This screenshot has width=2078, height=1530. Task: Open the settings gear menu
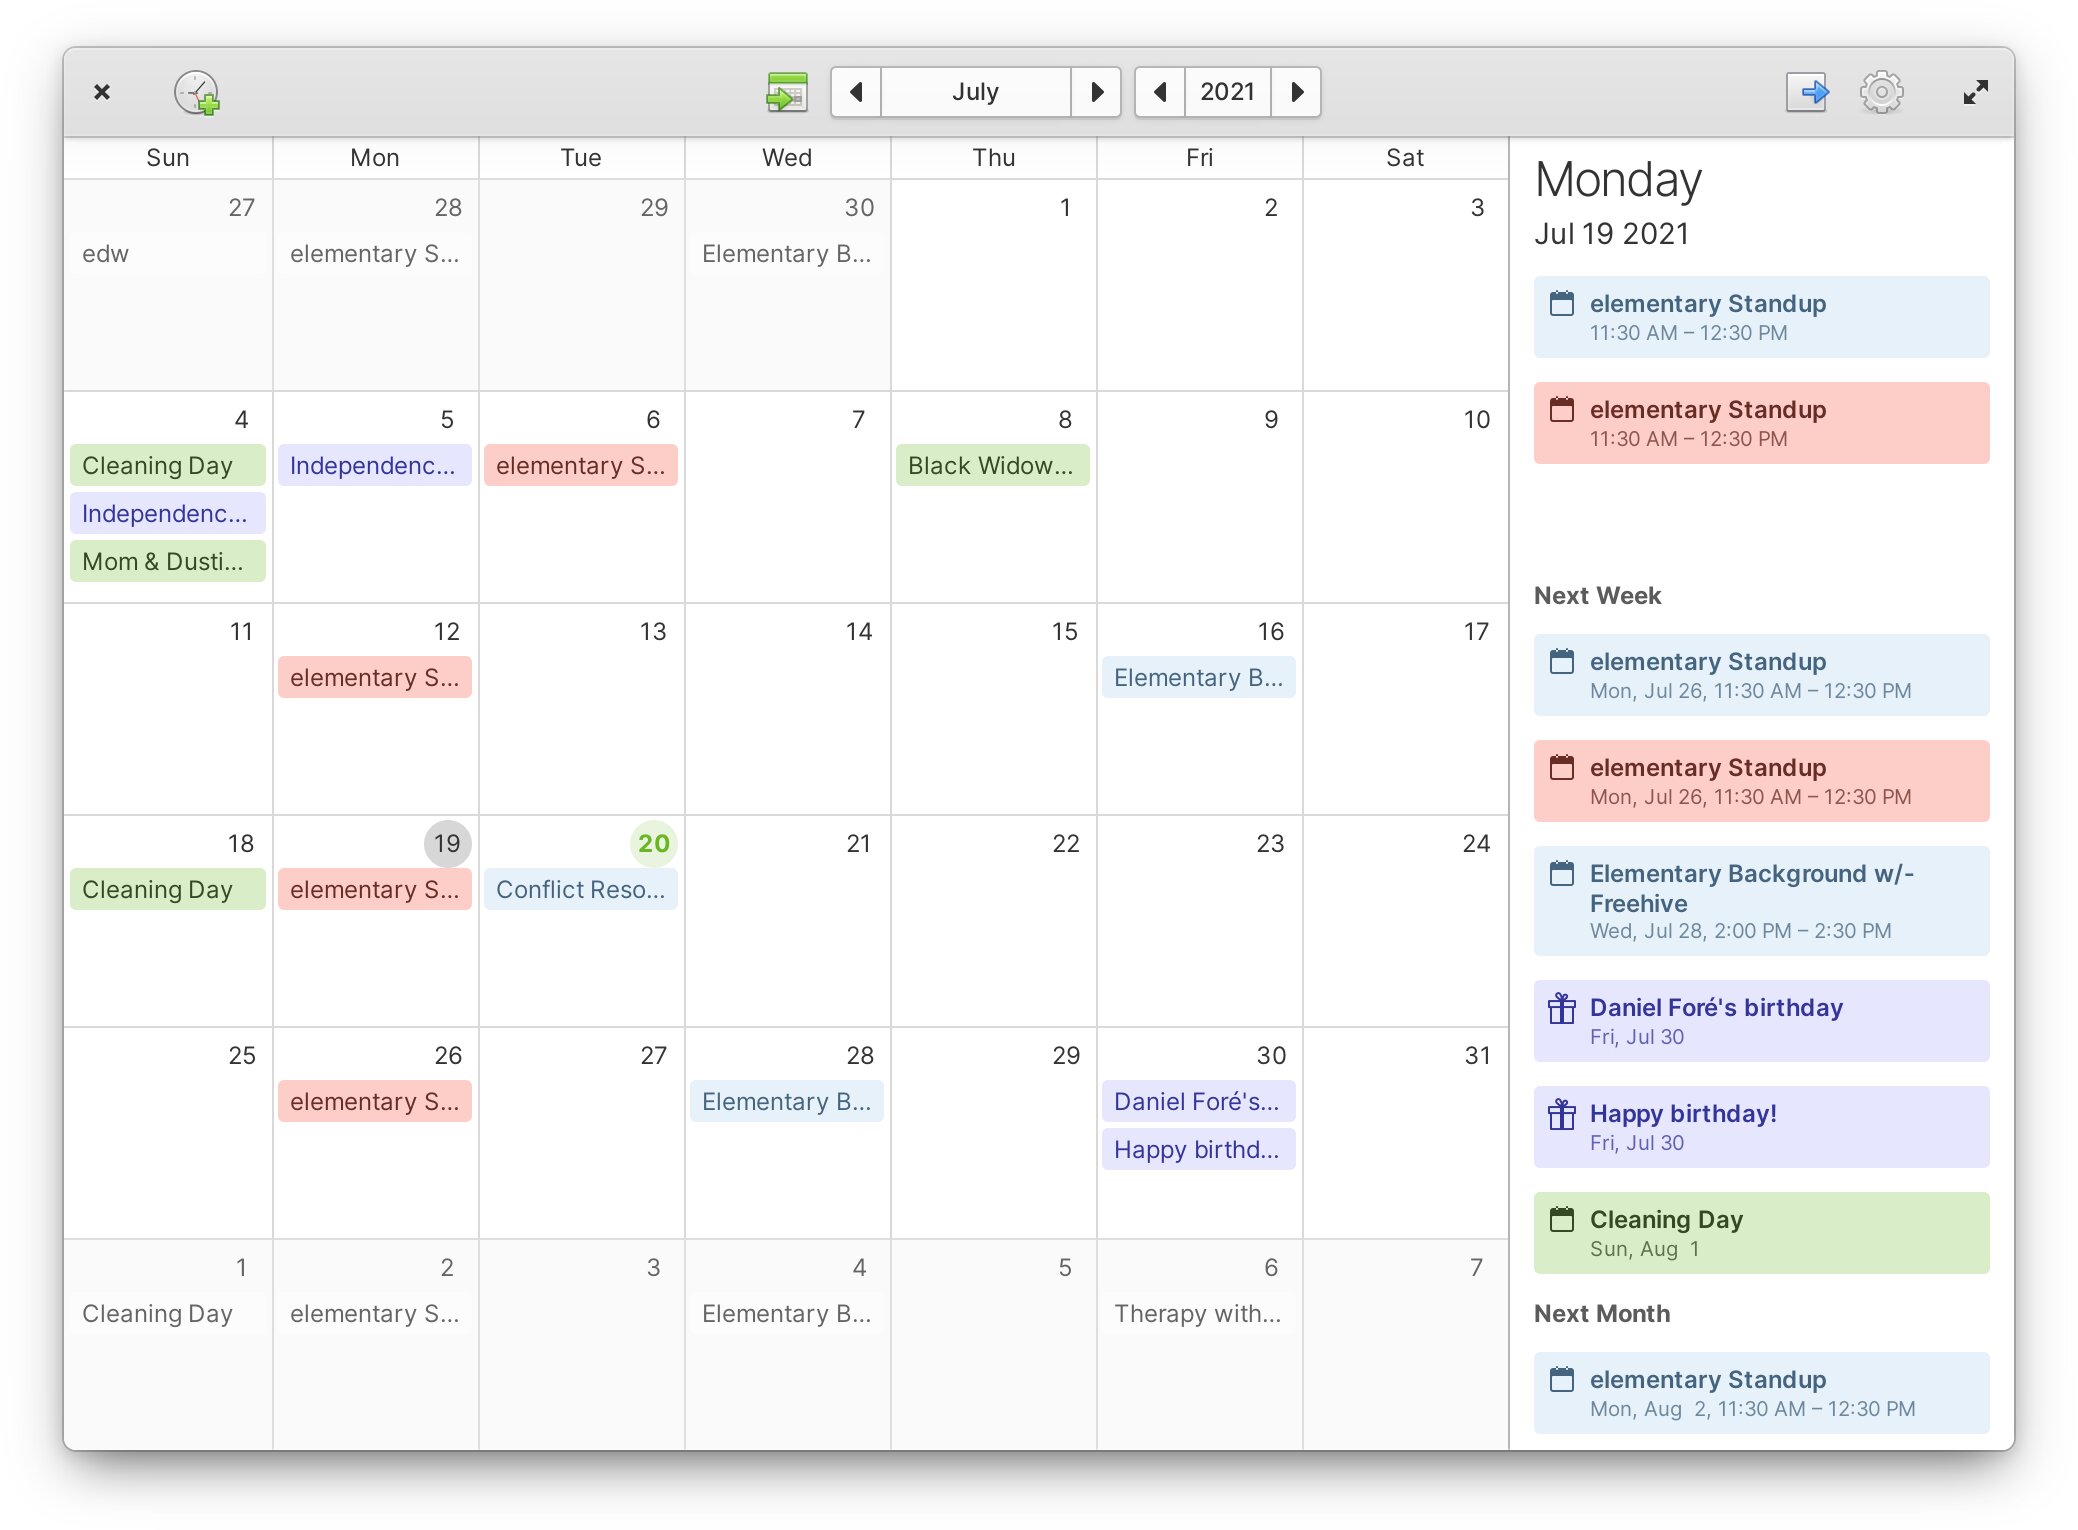click(x=1881, y=93)
